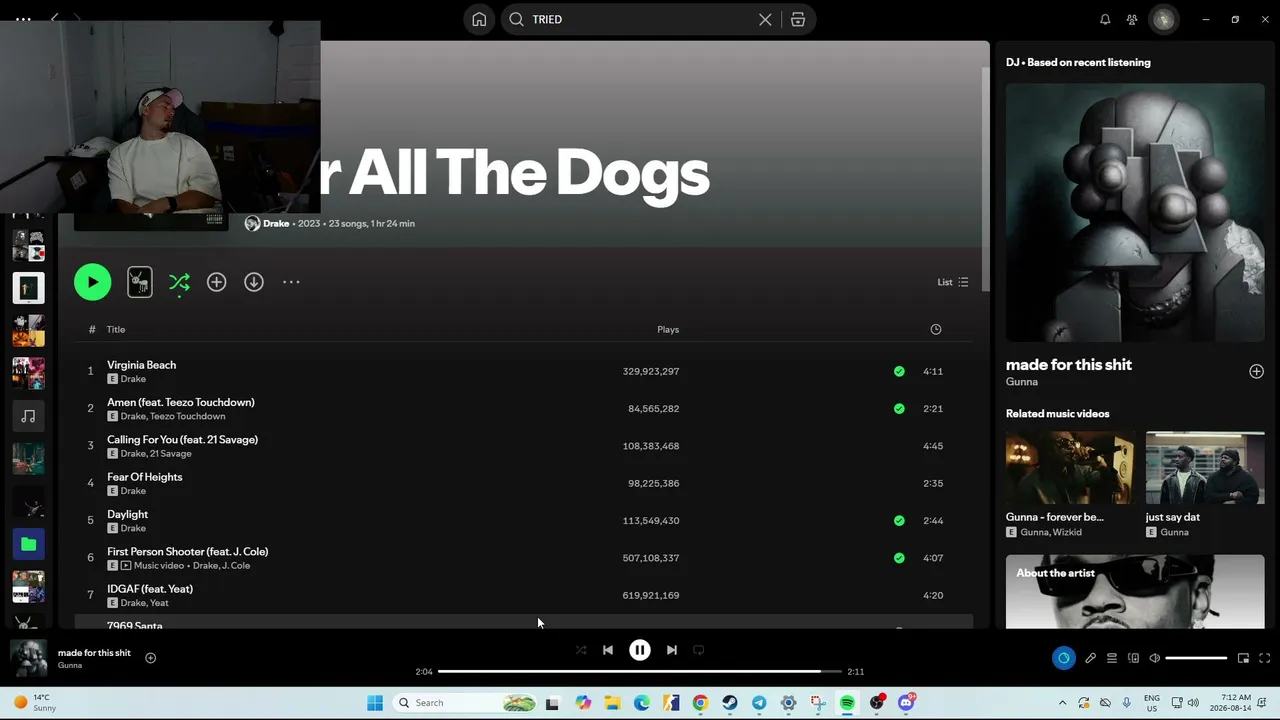The width and height of the screenshot is (1280, 720).
Task: Open Teezo Touchdown artist link
Action: coord(187,416)
